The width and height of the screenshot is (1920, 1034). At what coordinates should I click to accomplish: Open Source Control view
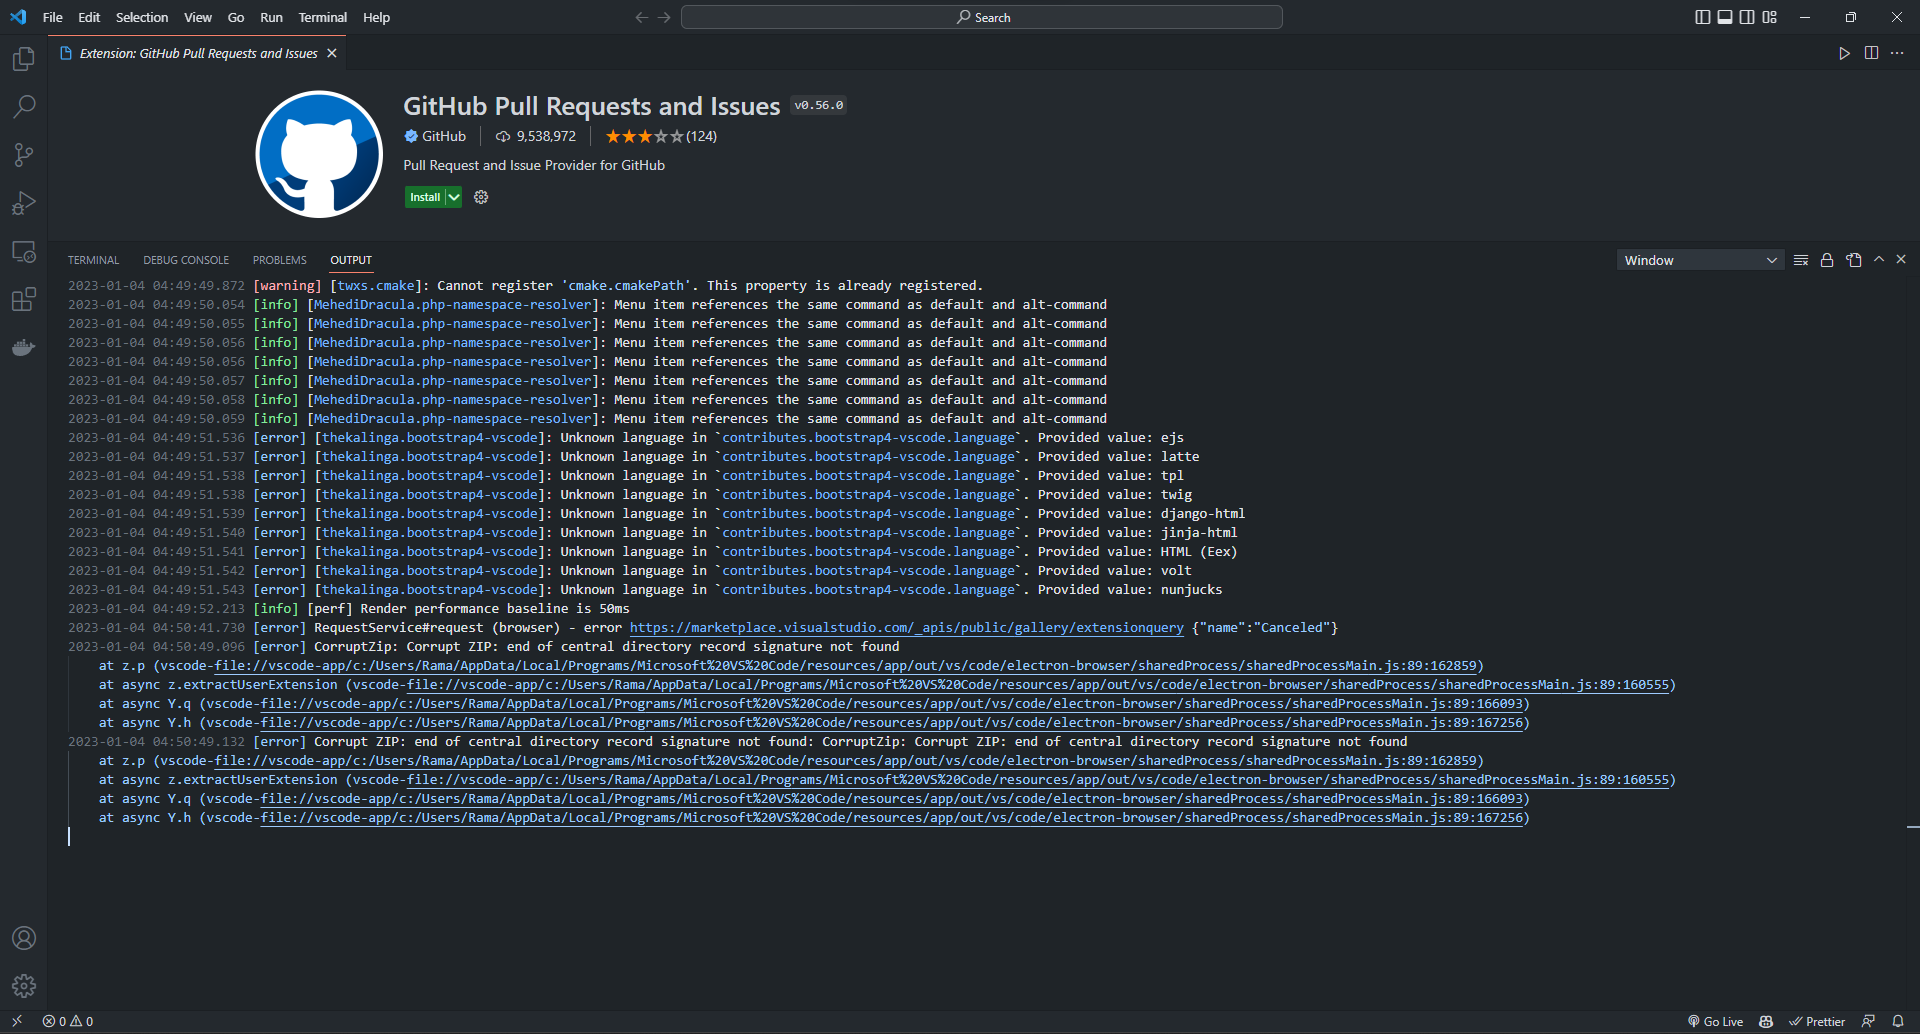[x=23, y=155]
